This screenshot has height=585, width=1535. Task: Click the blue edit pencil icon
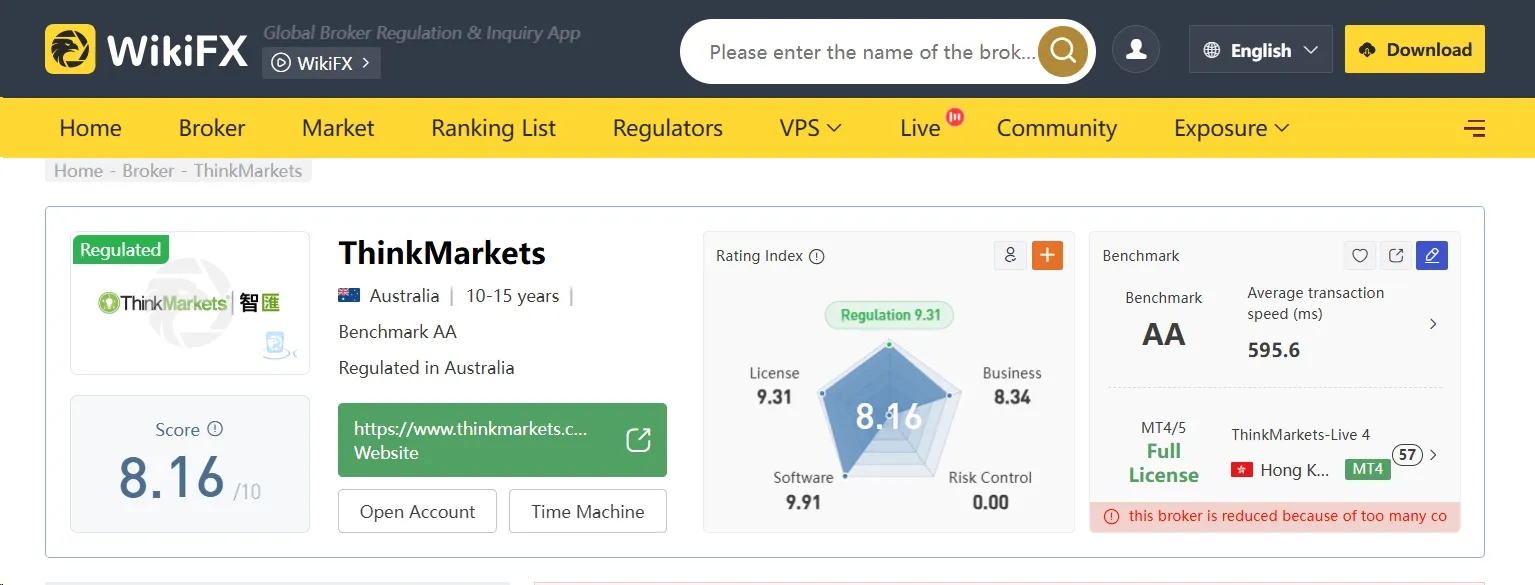click(1432, 256)
